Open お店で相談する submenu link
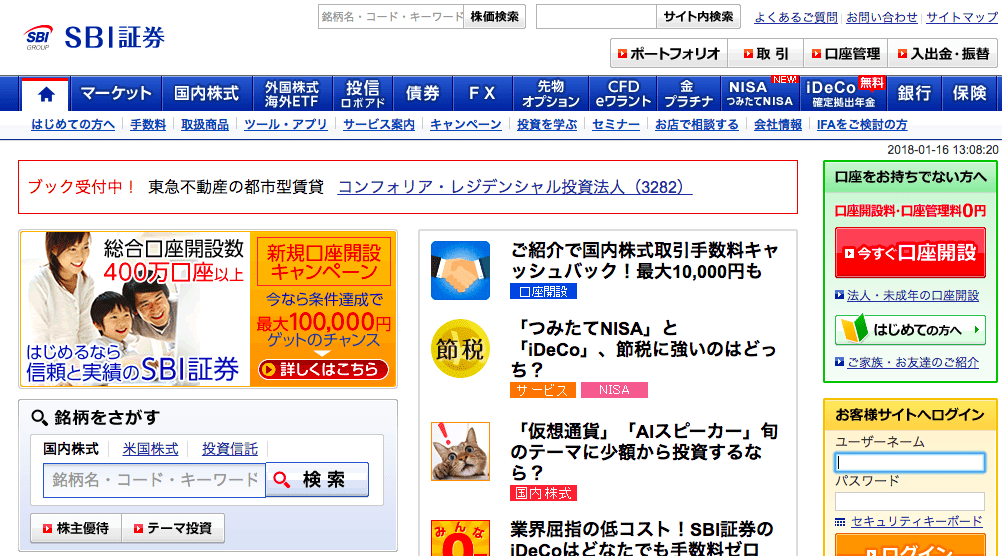 697,125
